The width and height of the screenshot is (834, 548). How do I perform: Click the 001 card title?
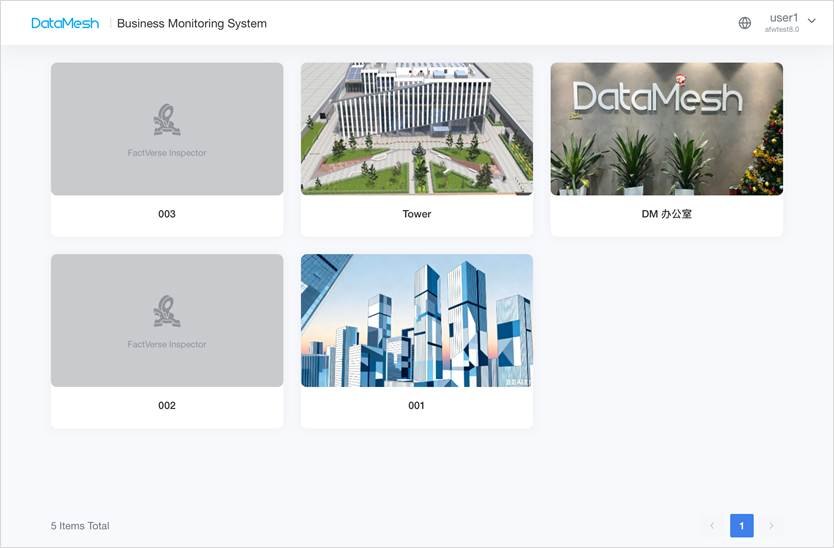click(x=416, y=406)
